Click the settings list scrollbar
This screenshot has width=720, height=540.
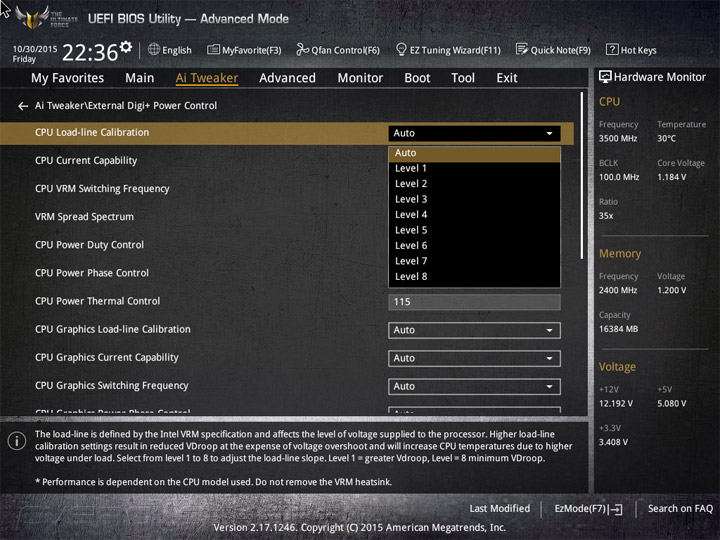pos(582,175)
